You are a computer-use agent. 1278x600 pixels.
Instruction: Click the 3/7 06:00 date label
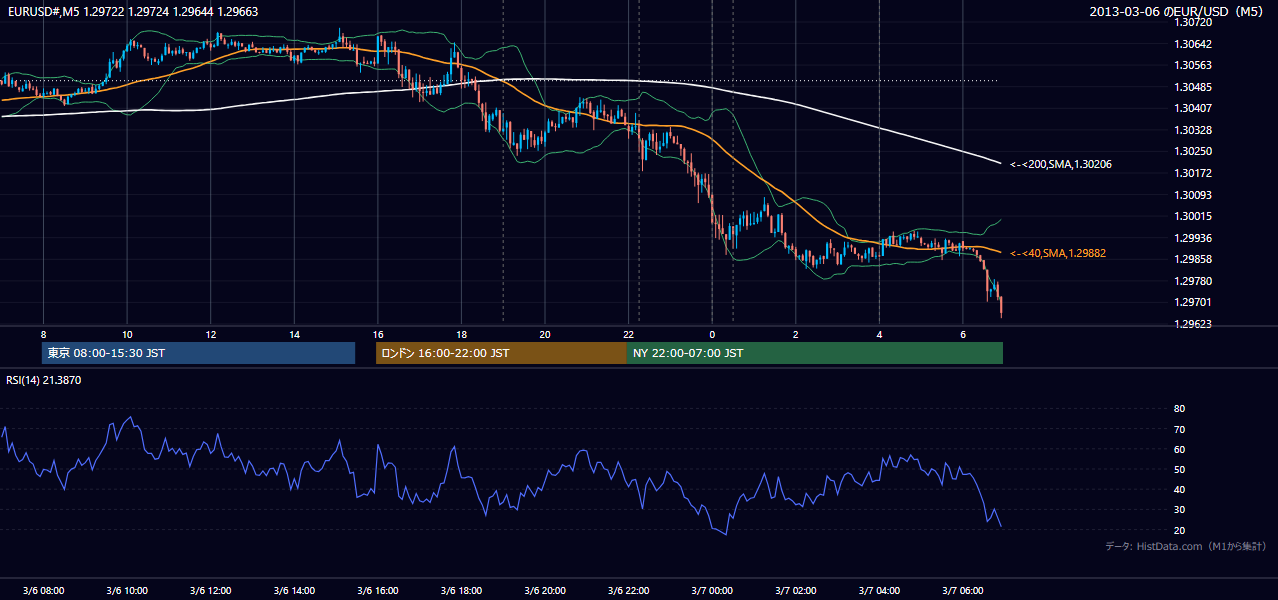[962, 590]
